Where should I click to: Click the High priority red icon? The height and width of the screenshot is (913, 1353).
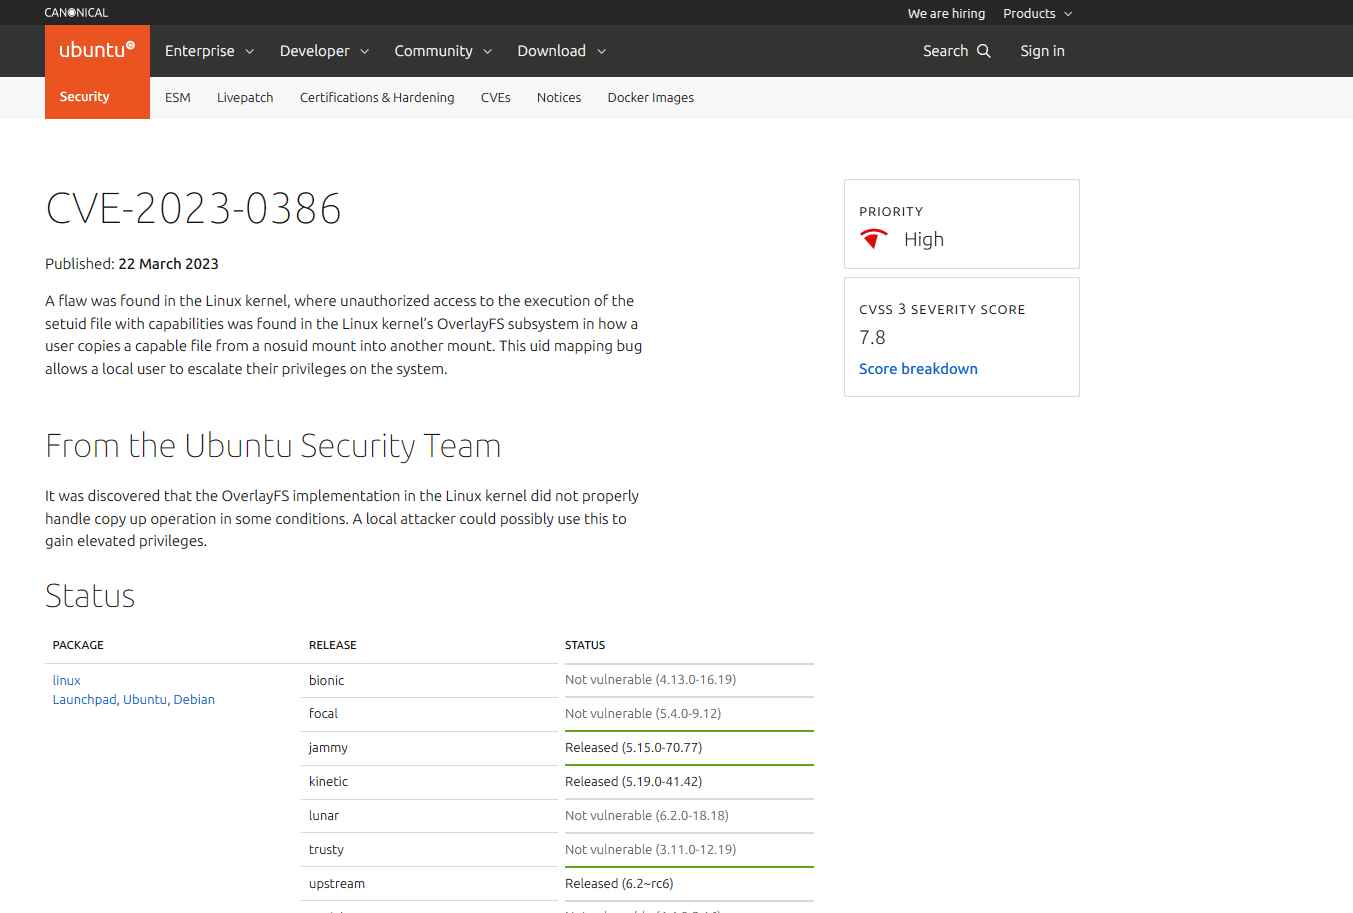pos(874,239)
